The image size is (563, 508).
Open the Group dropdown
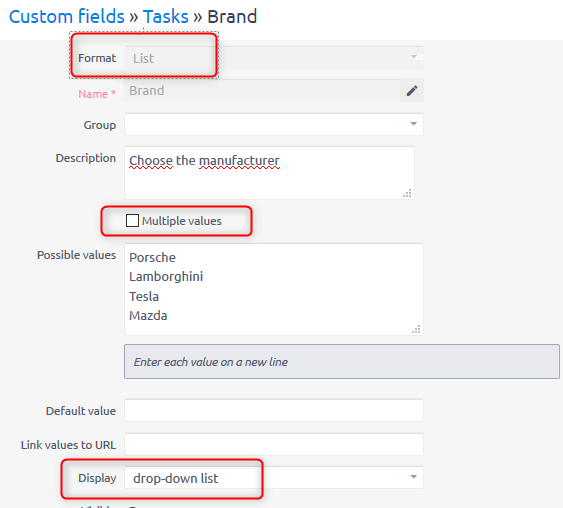click(x=274, y=124)
